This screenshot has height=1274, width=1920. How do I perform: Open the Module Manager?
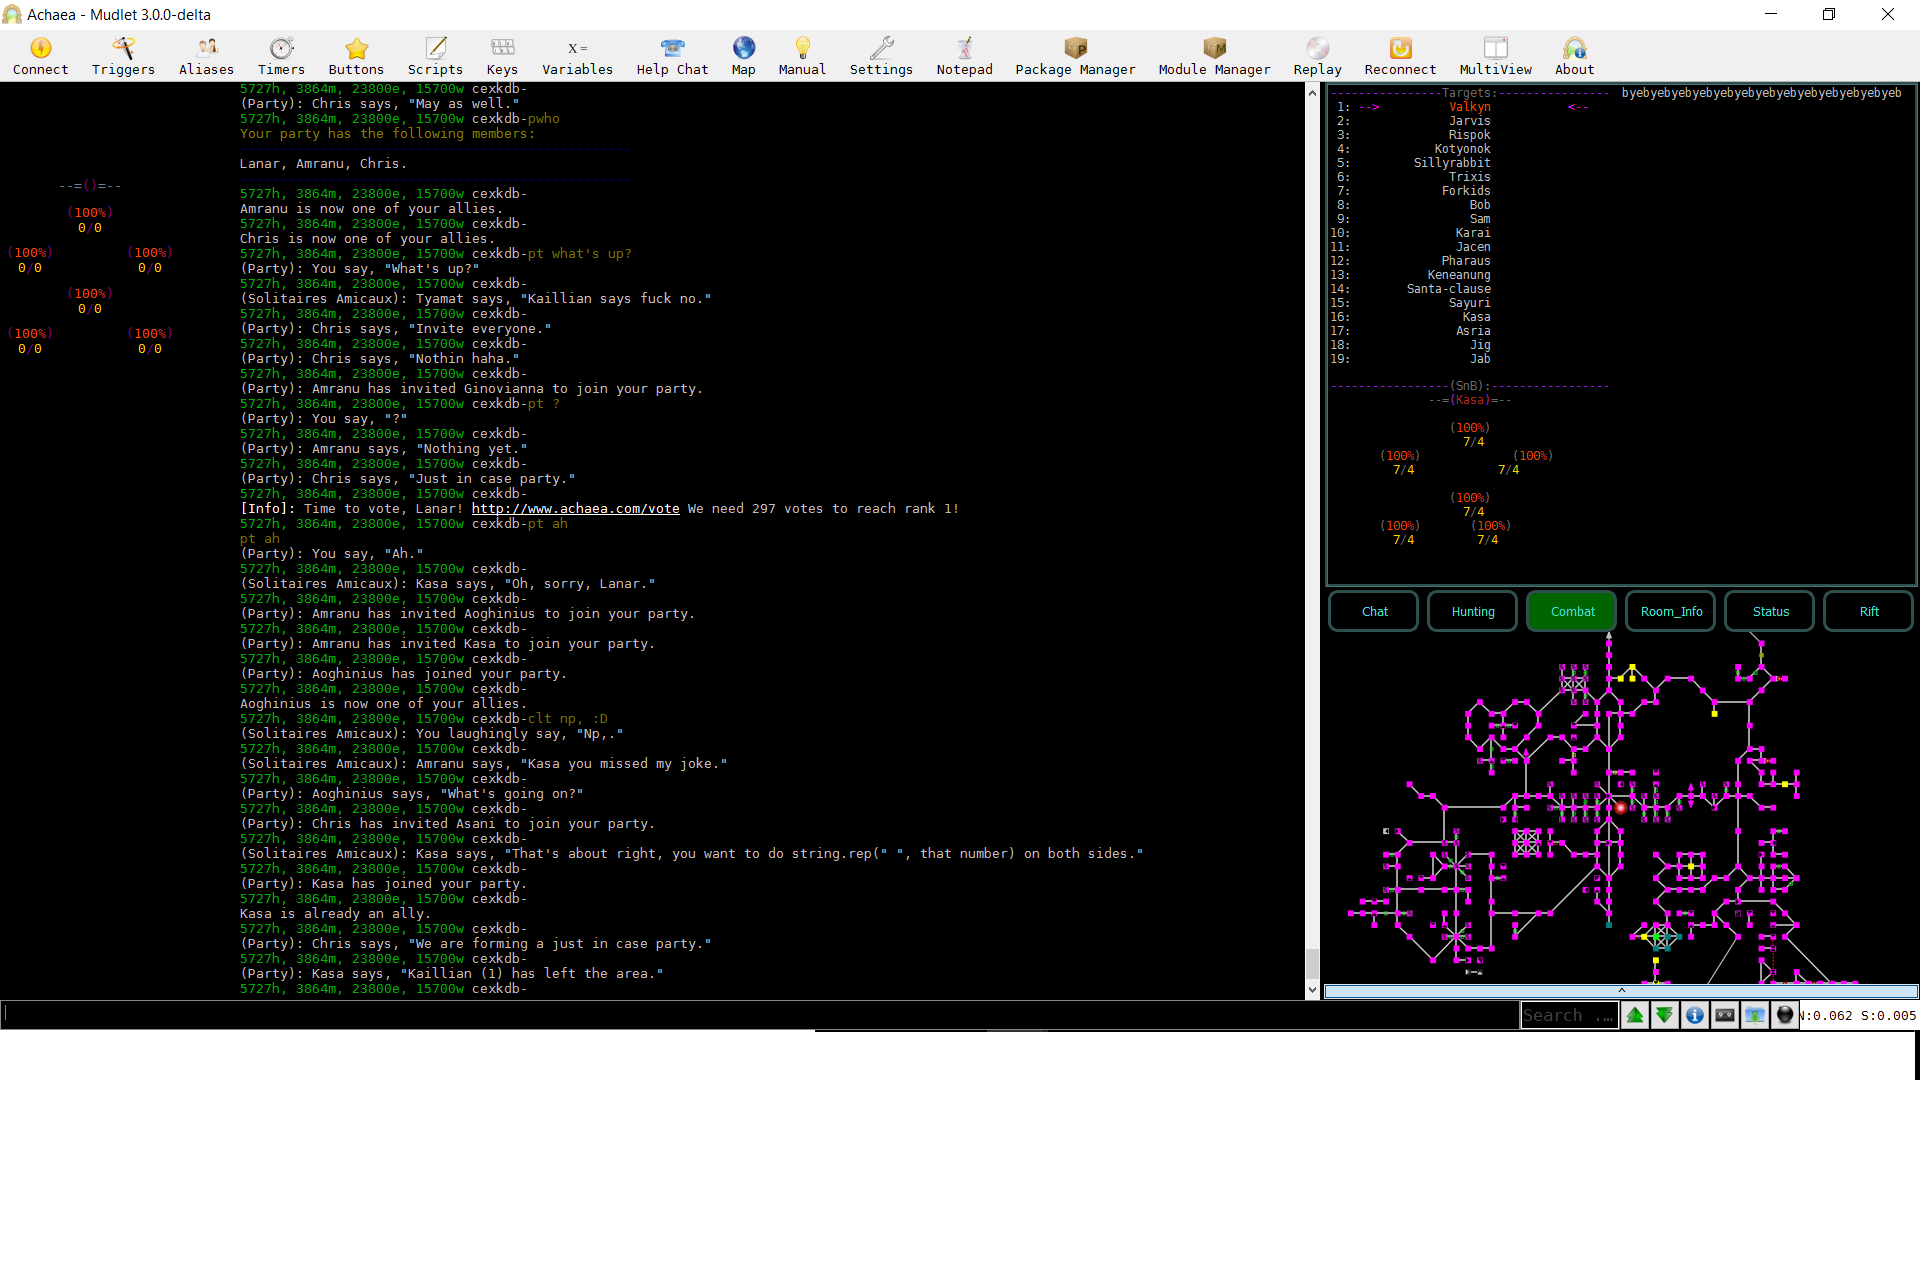pos(1214,56)
